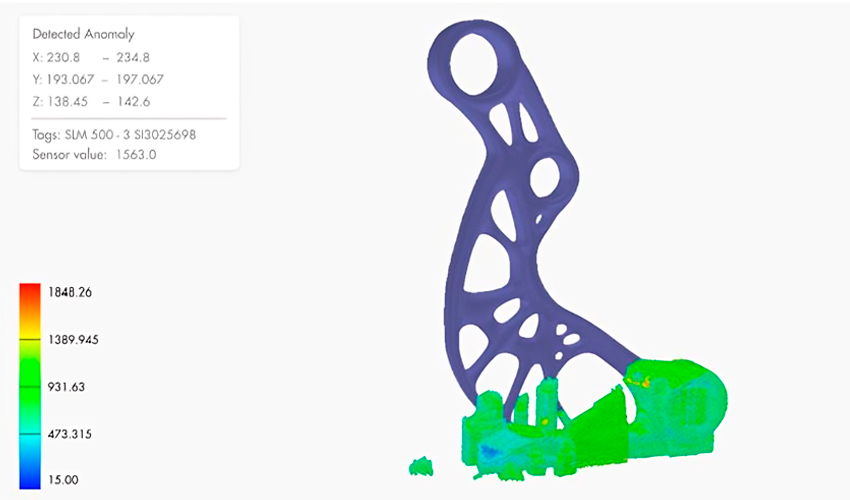Click the legend value 931.63

coord(66,387)
